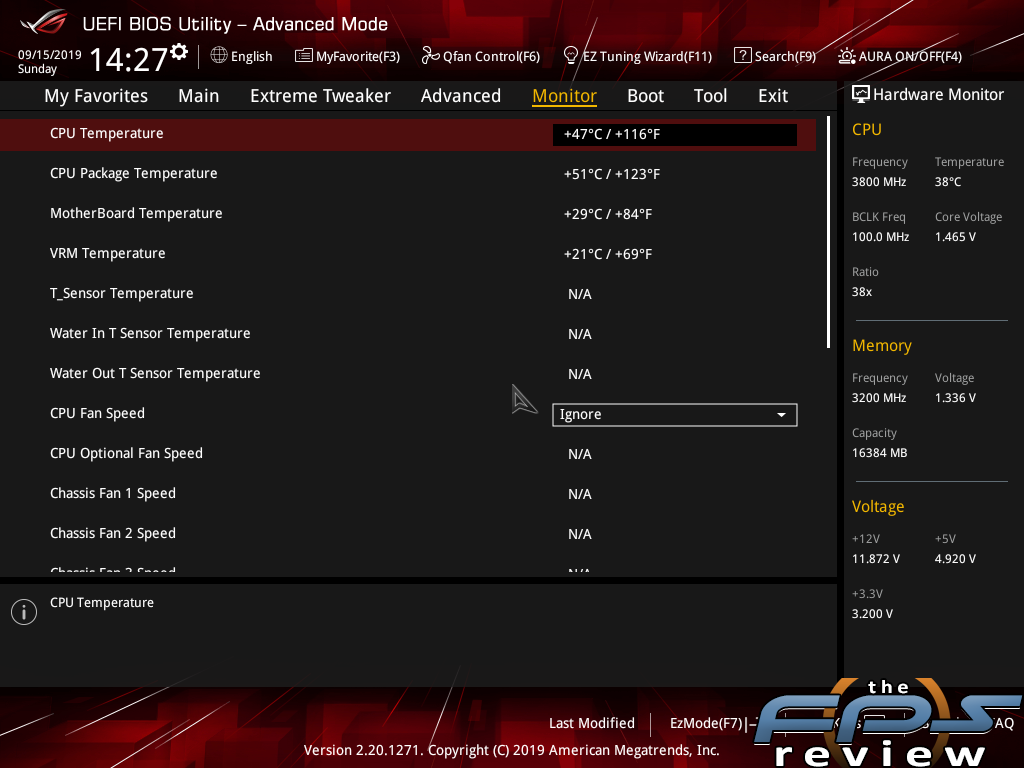Click the Hardware Monitor panel title

(x=938, y=95)
